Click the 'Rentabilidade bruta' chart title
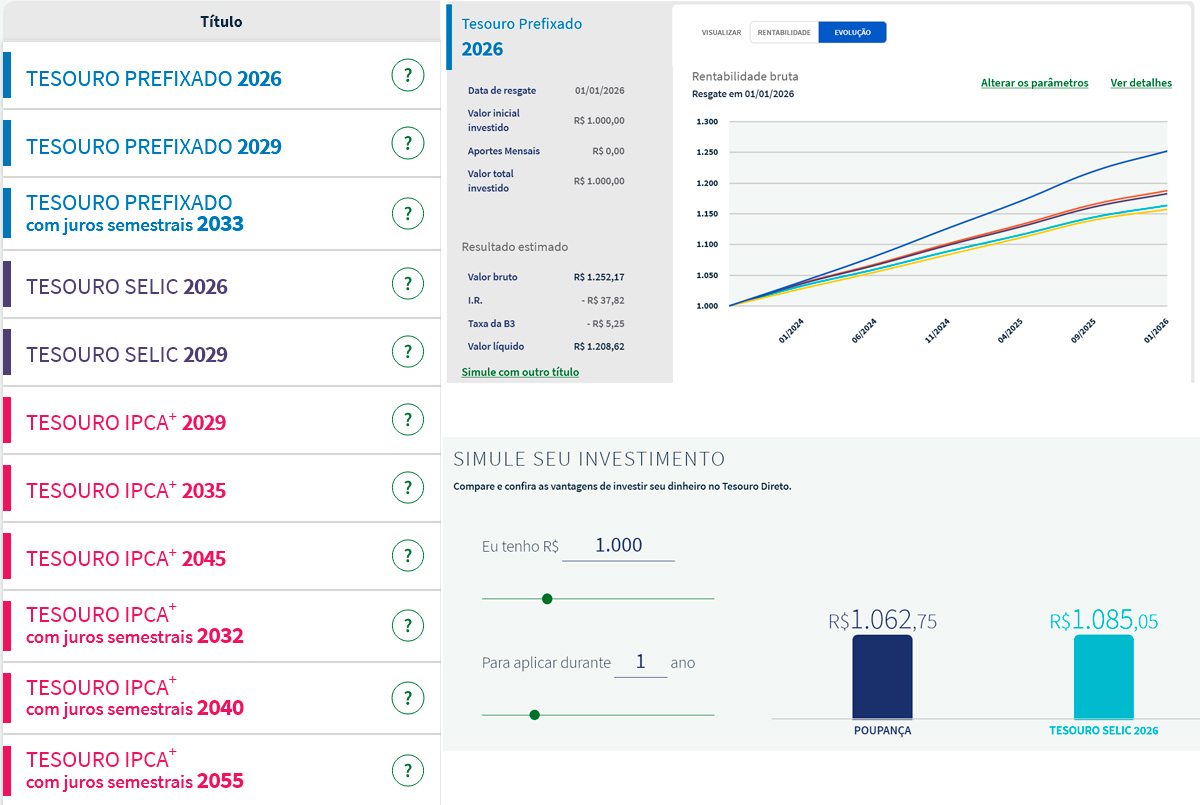 coord(745,76)
